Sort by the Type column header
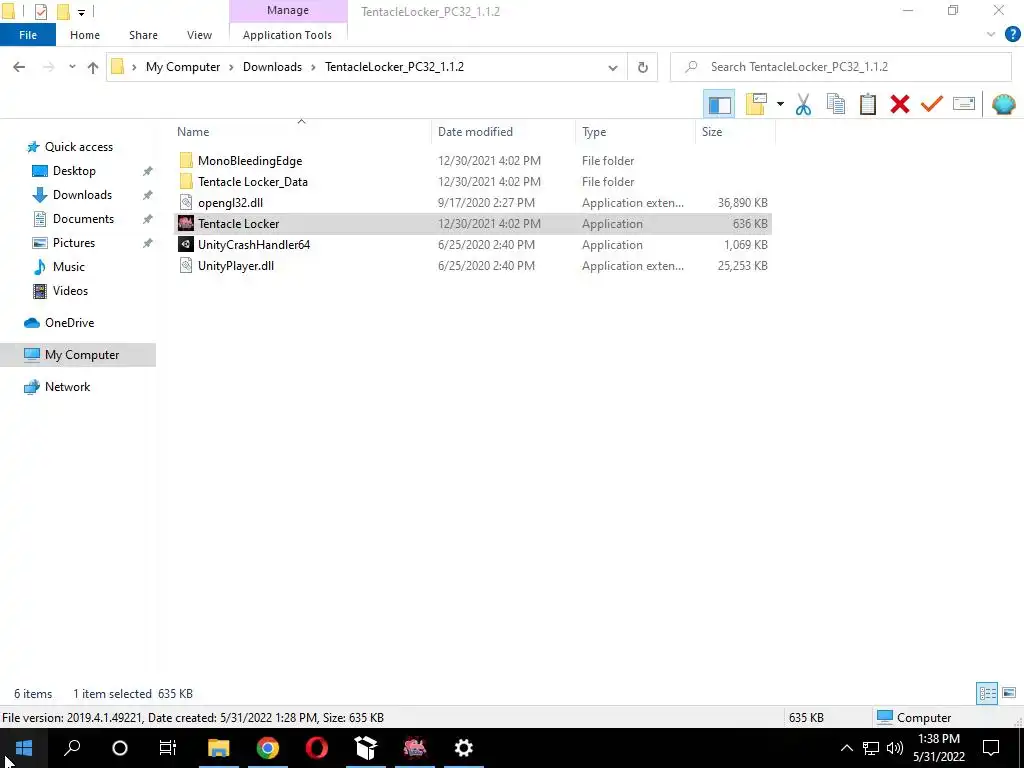Image resolution: width=1024 pixels, height=768 pixels. [594, 132]
